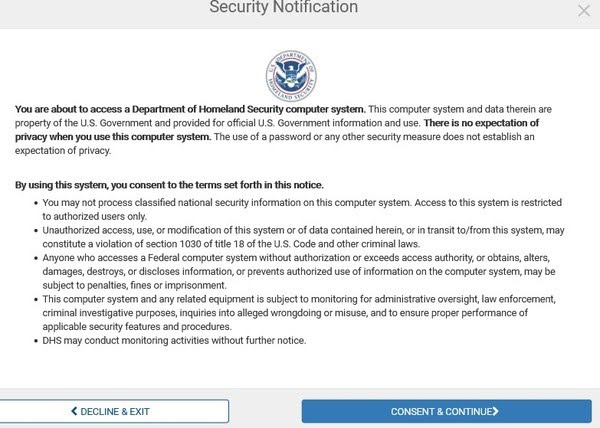Viewport: 600px width, 428px height.
Task: Click the Security Notification title text
Action: pos(283,8)
